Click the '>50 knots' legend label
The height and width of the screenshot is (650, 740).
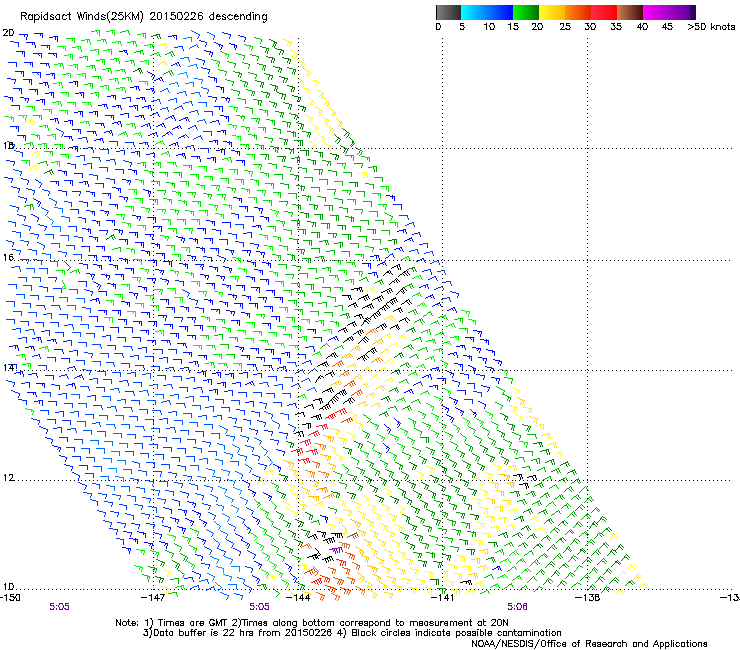point(711,27)
